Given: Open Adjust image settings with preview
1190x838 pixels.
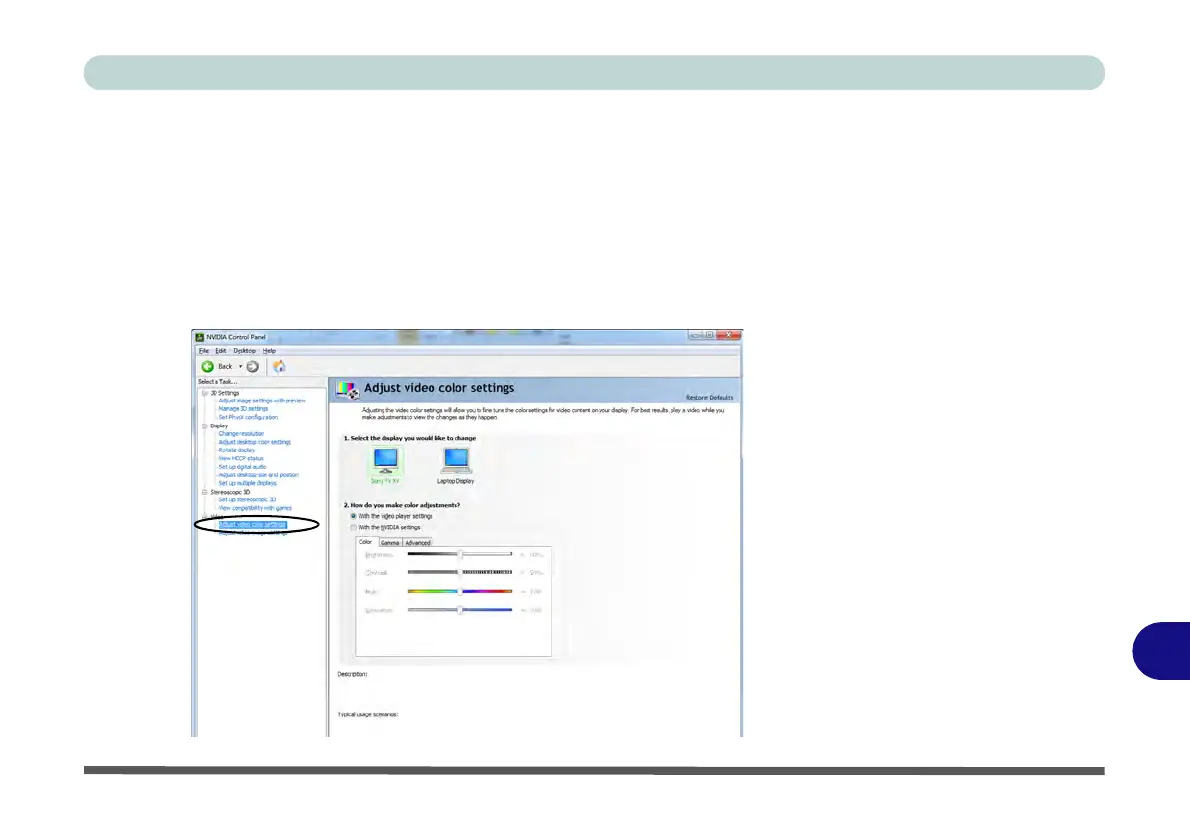Looking at the screenshot, I should (x=262, y=401).
